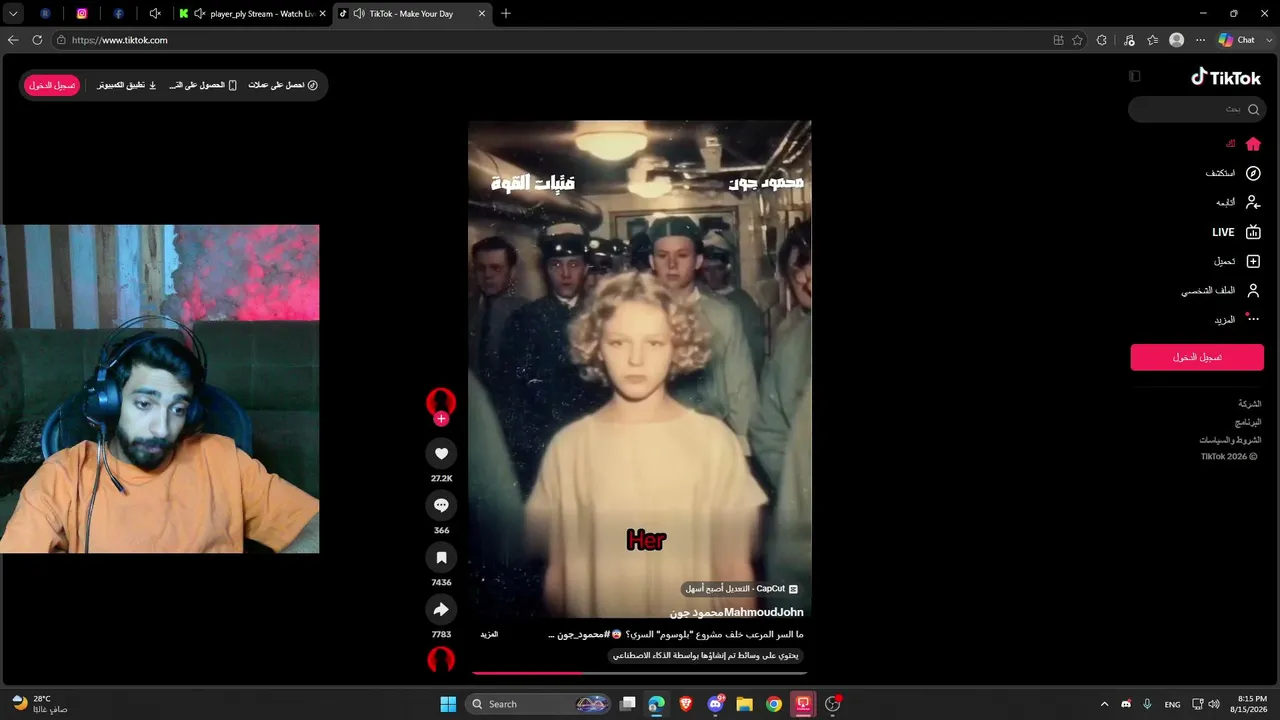The height and width of the screenshot is (720, 1280).
Task: Open the MahmoudJohn creator name link
Action: (x=737, y=612)
